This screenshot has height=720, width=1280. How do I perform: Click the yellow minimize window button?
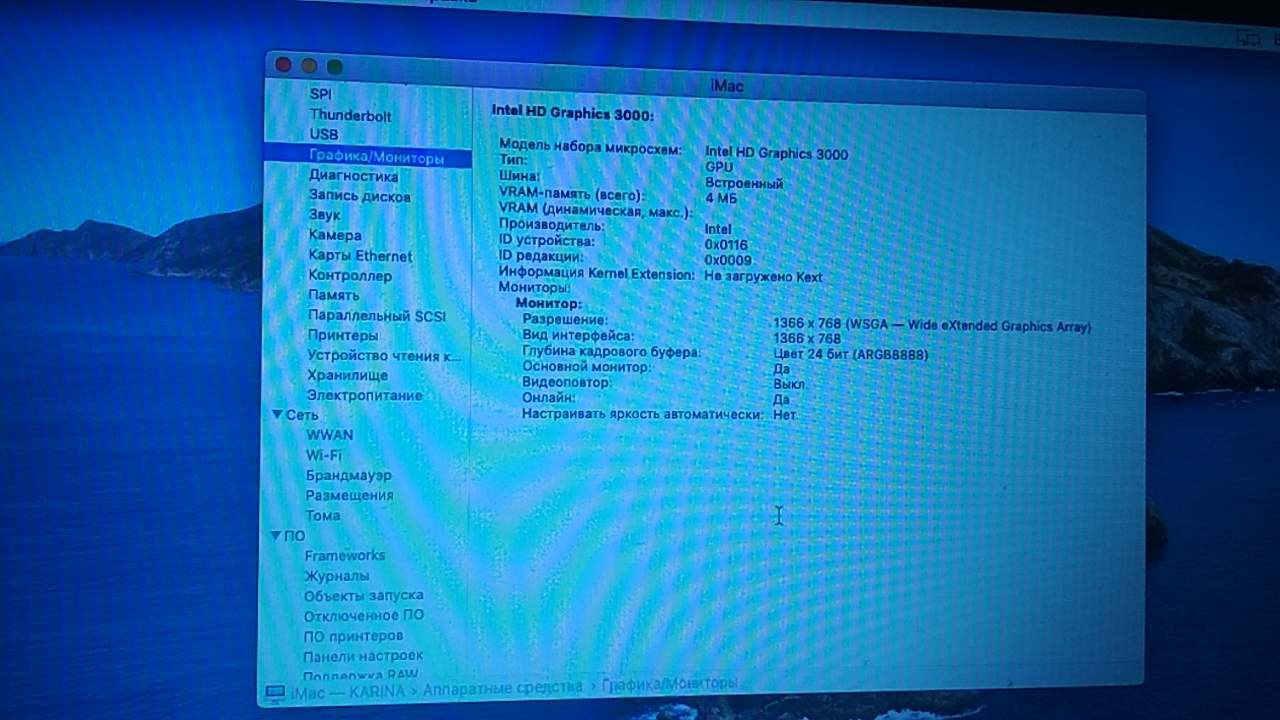[x=309, y=65]
